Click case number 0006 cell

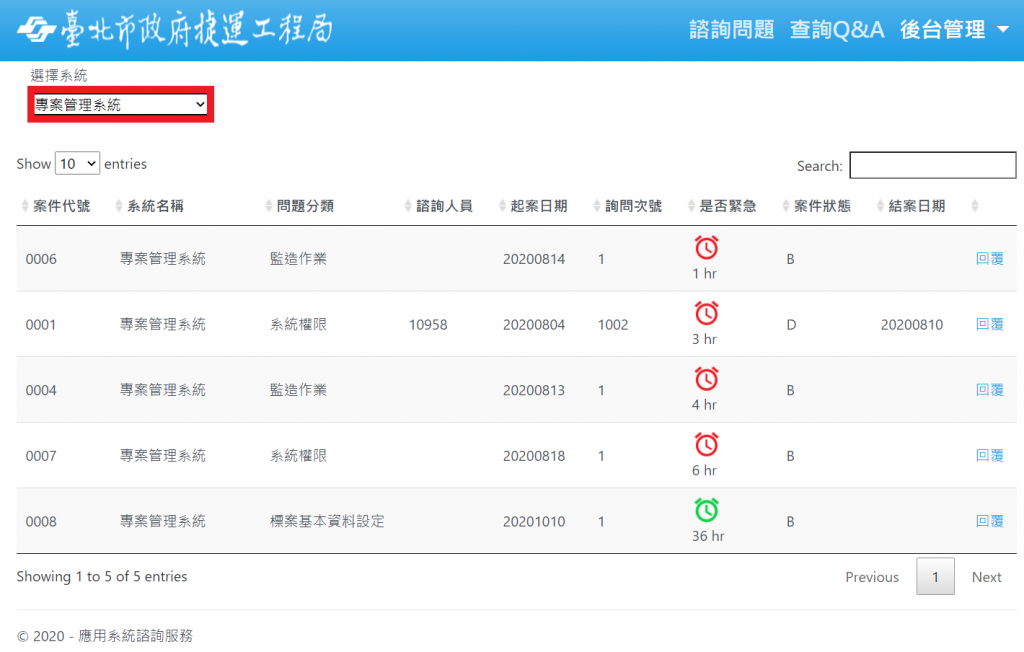click(41, 259)
